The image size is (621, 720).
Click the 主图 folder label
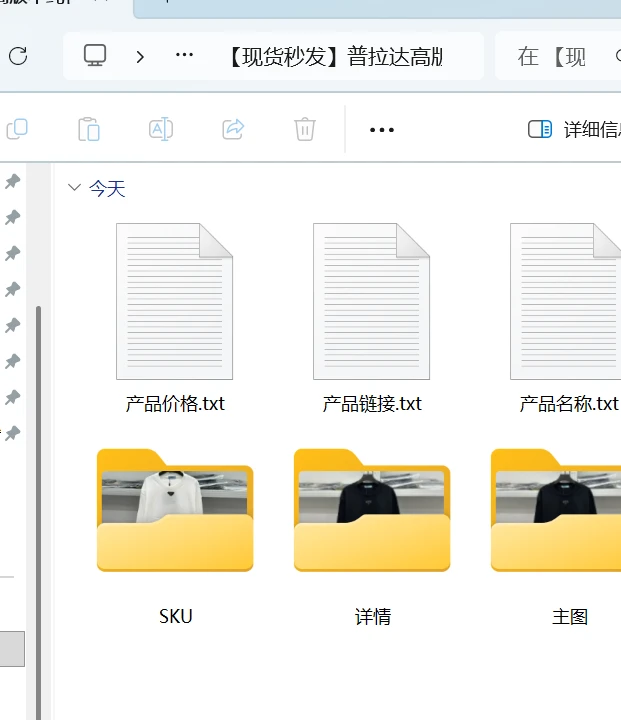click(x=570, y=617)
